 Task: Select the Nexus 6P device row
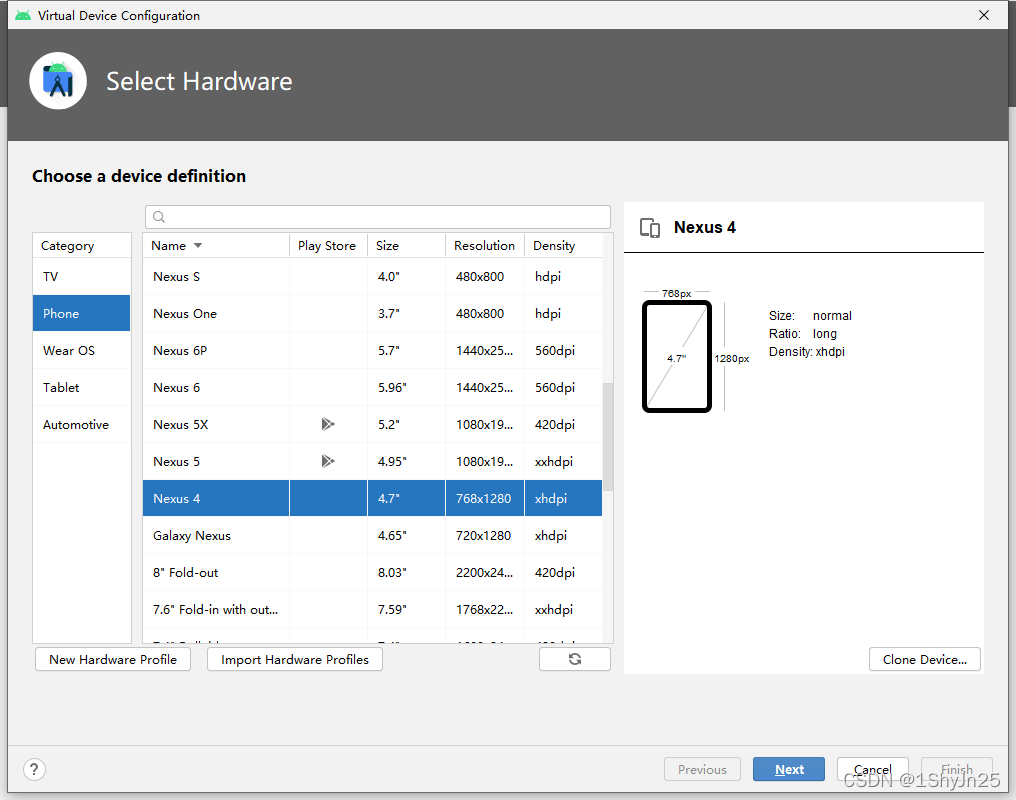[373, 350]
